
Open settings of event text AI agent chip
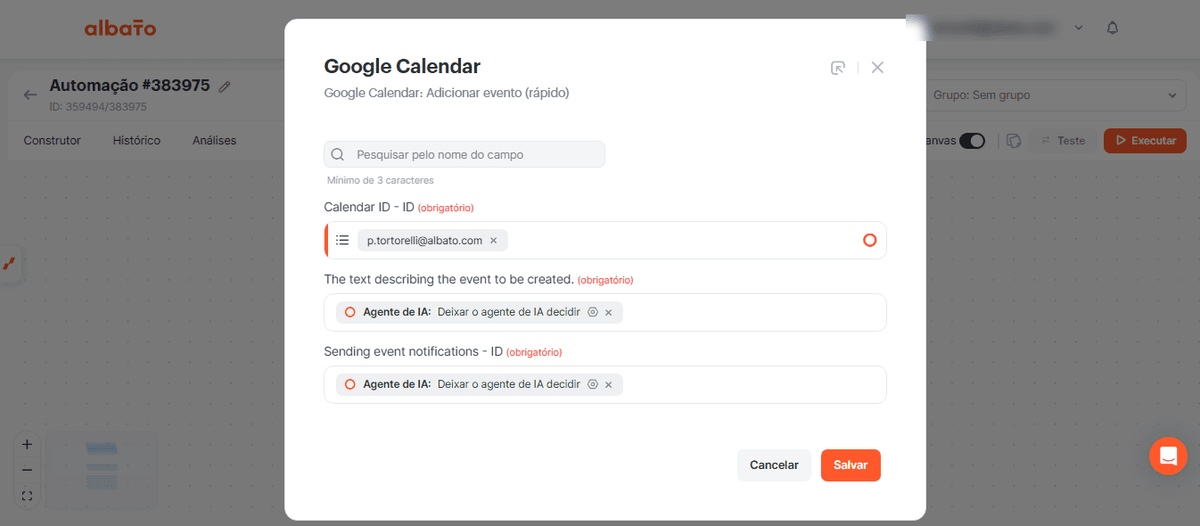tap(592, 313)
